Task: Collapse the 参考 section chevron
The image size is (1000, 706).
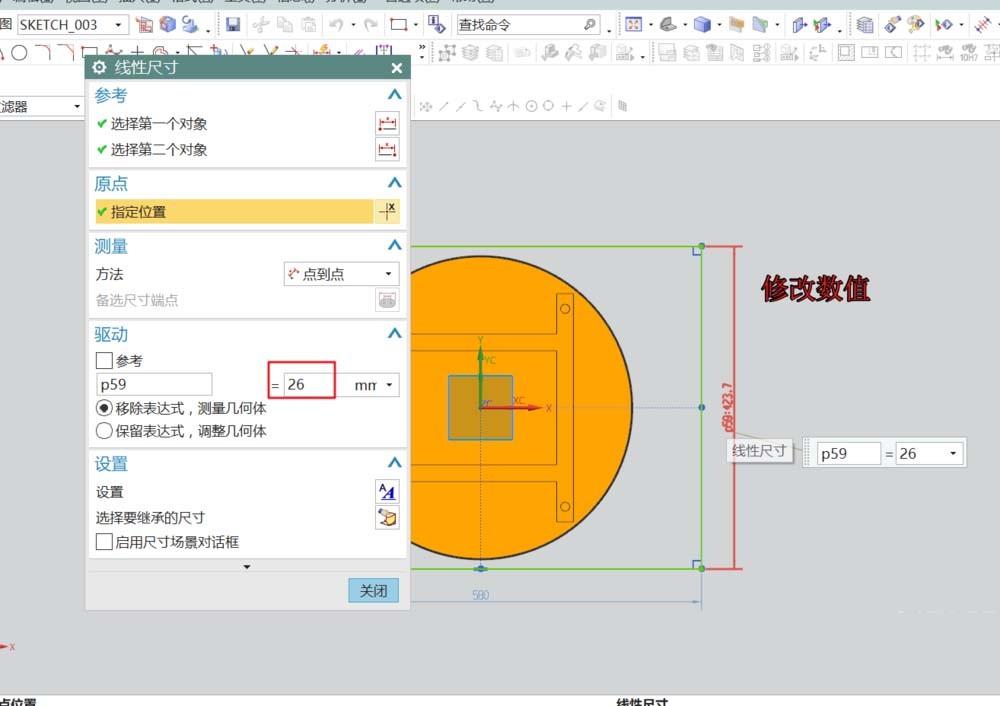Action: 392,95
